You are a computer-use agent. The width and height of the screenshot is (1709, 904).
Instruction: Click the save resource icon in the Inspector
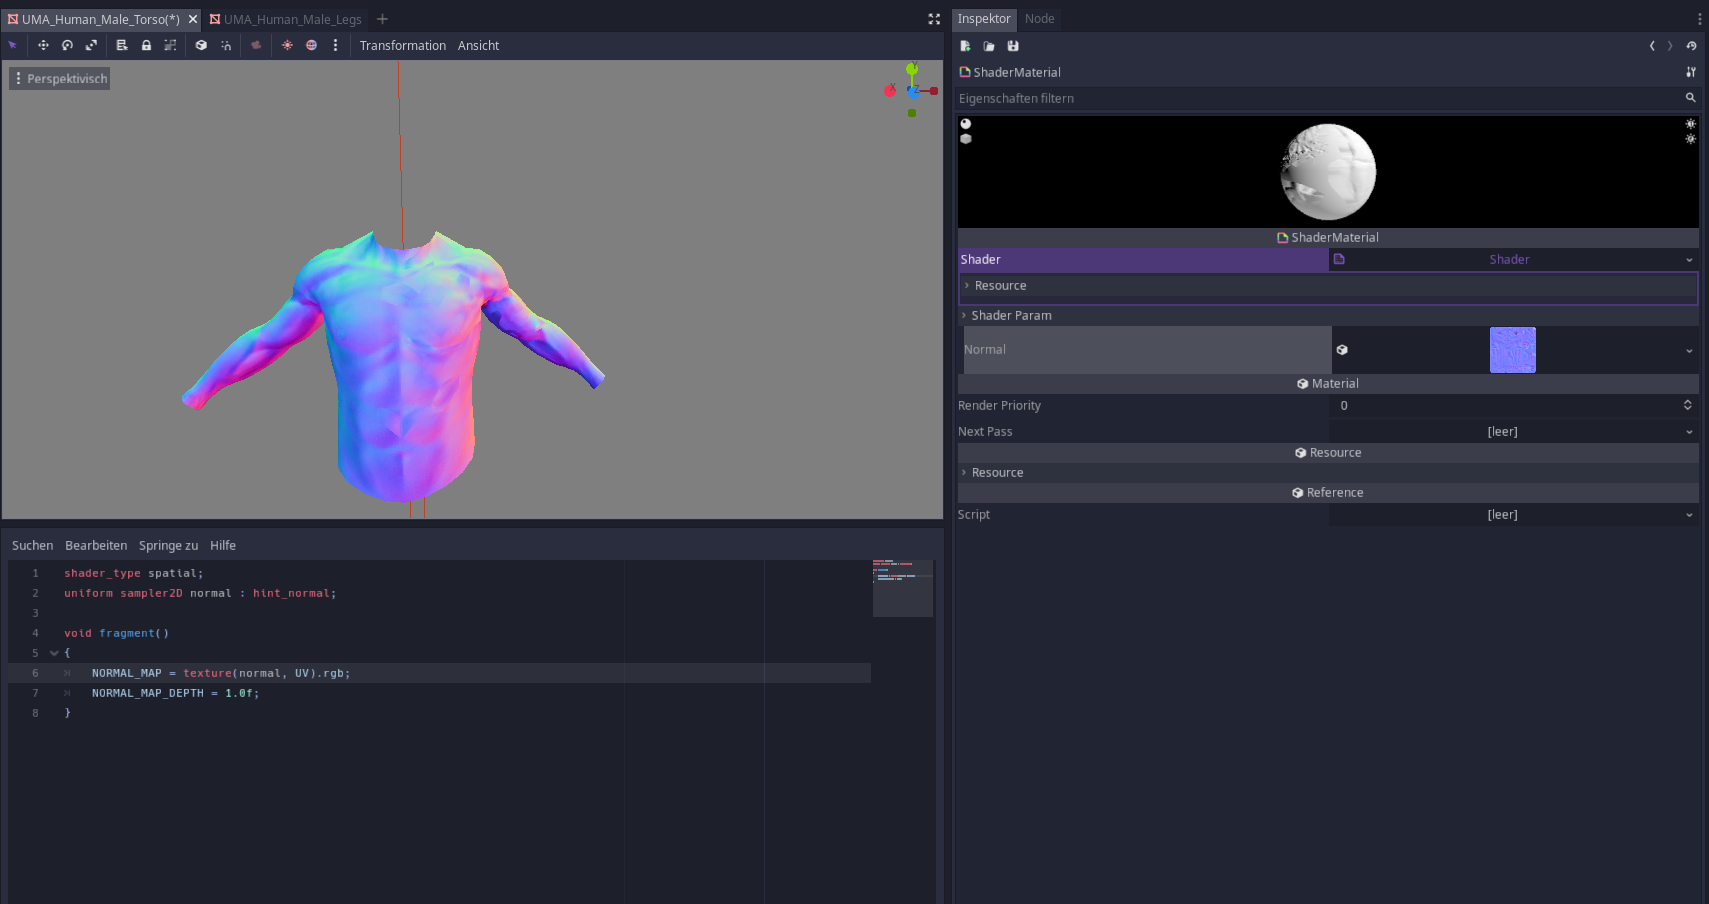[1013, 46]
